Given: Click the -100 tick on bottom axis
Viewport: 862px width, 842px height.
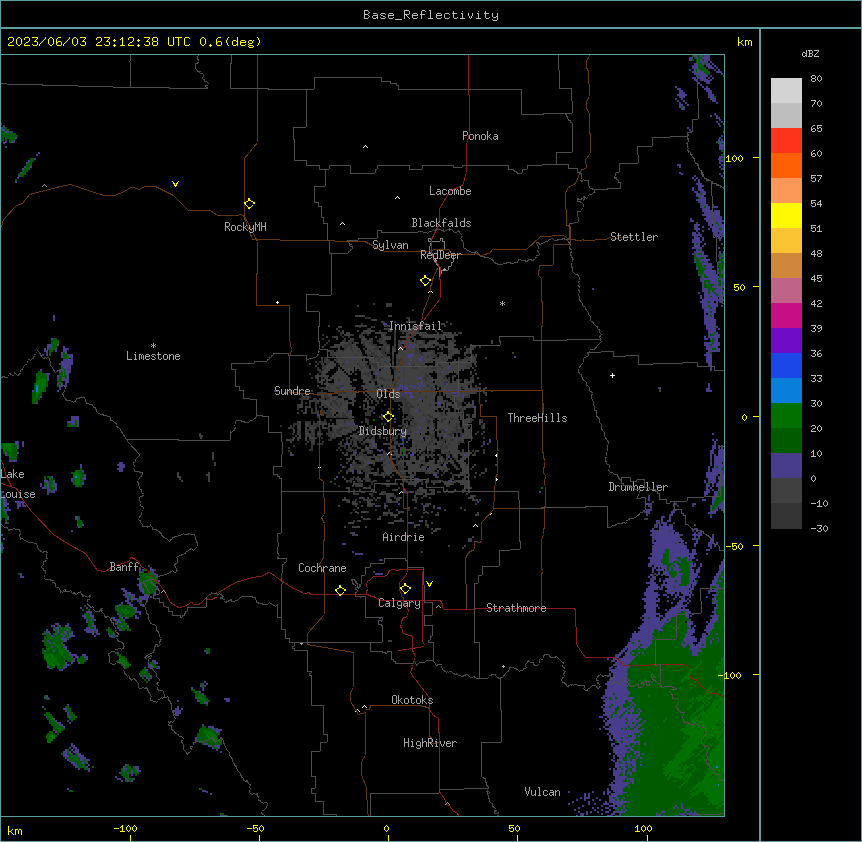Looking at the screenshot, I should point(125,828).
